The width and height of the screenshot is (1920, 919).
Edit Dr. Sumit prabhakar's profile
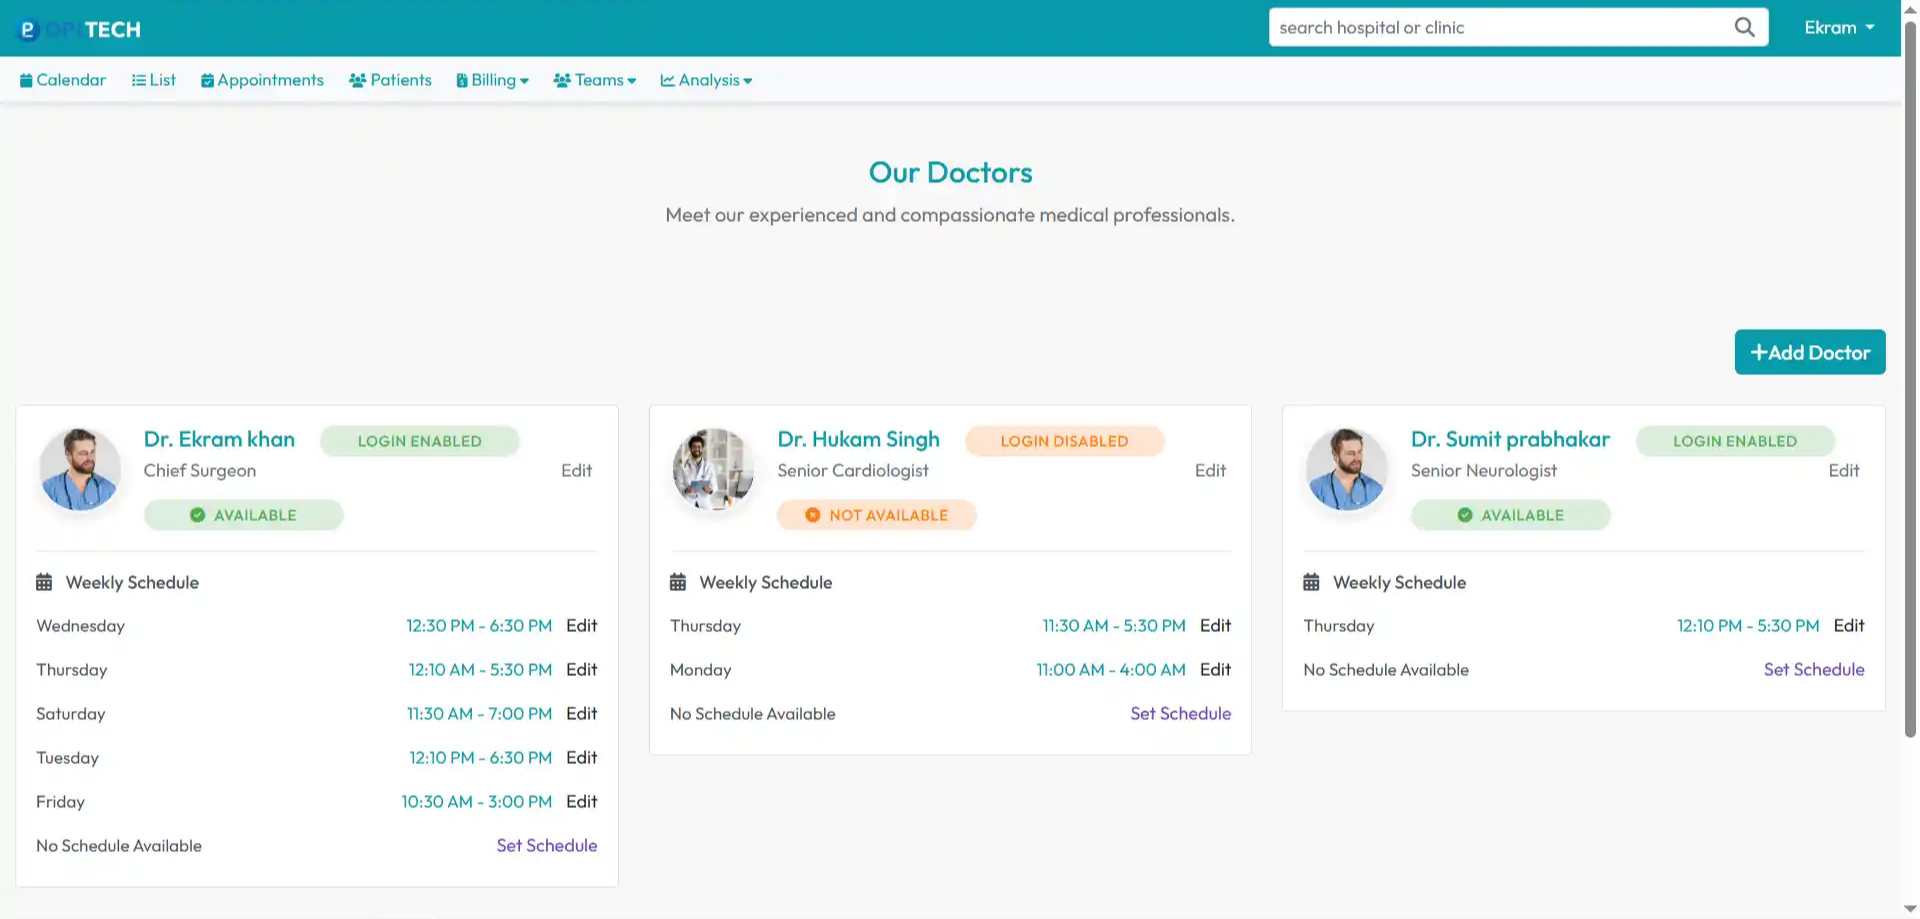1843,470
